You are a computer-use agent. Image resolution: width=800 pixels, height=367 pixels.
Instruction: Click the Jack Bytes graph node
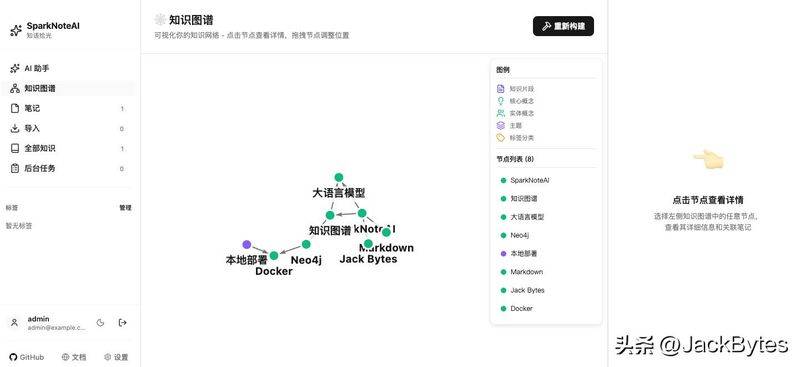point(368,244)
